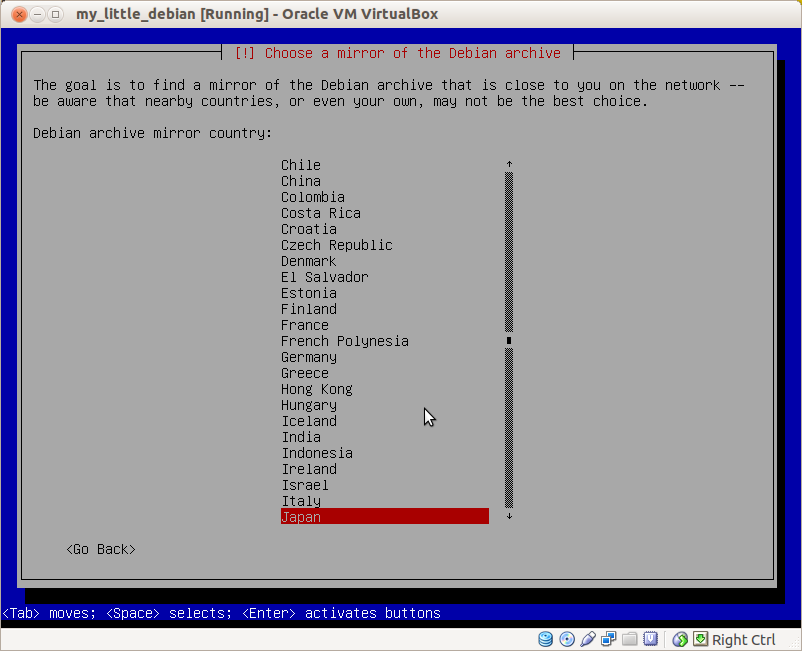
Task: Minimize the VirtualBox window
Action: (37, 14)
